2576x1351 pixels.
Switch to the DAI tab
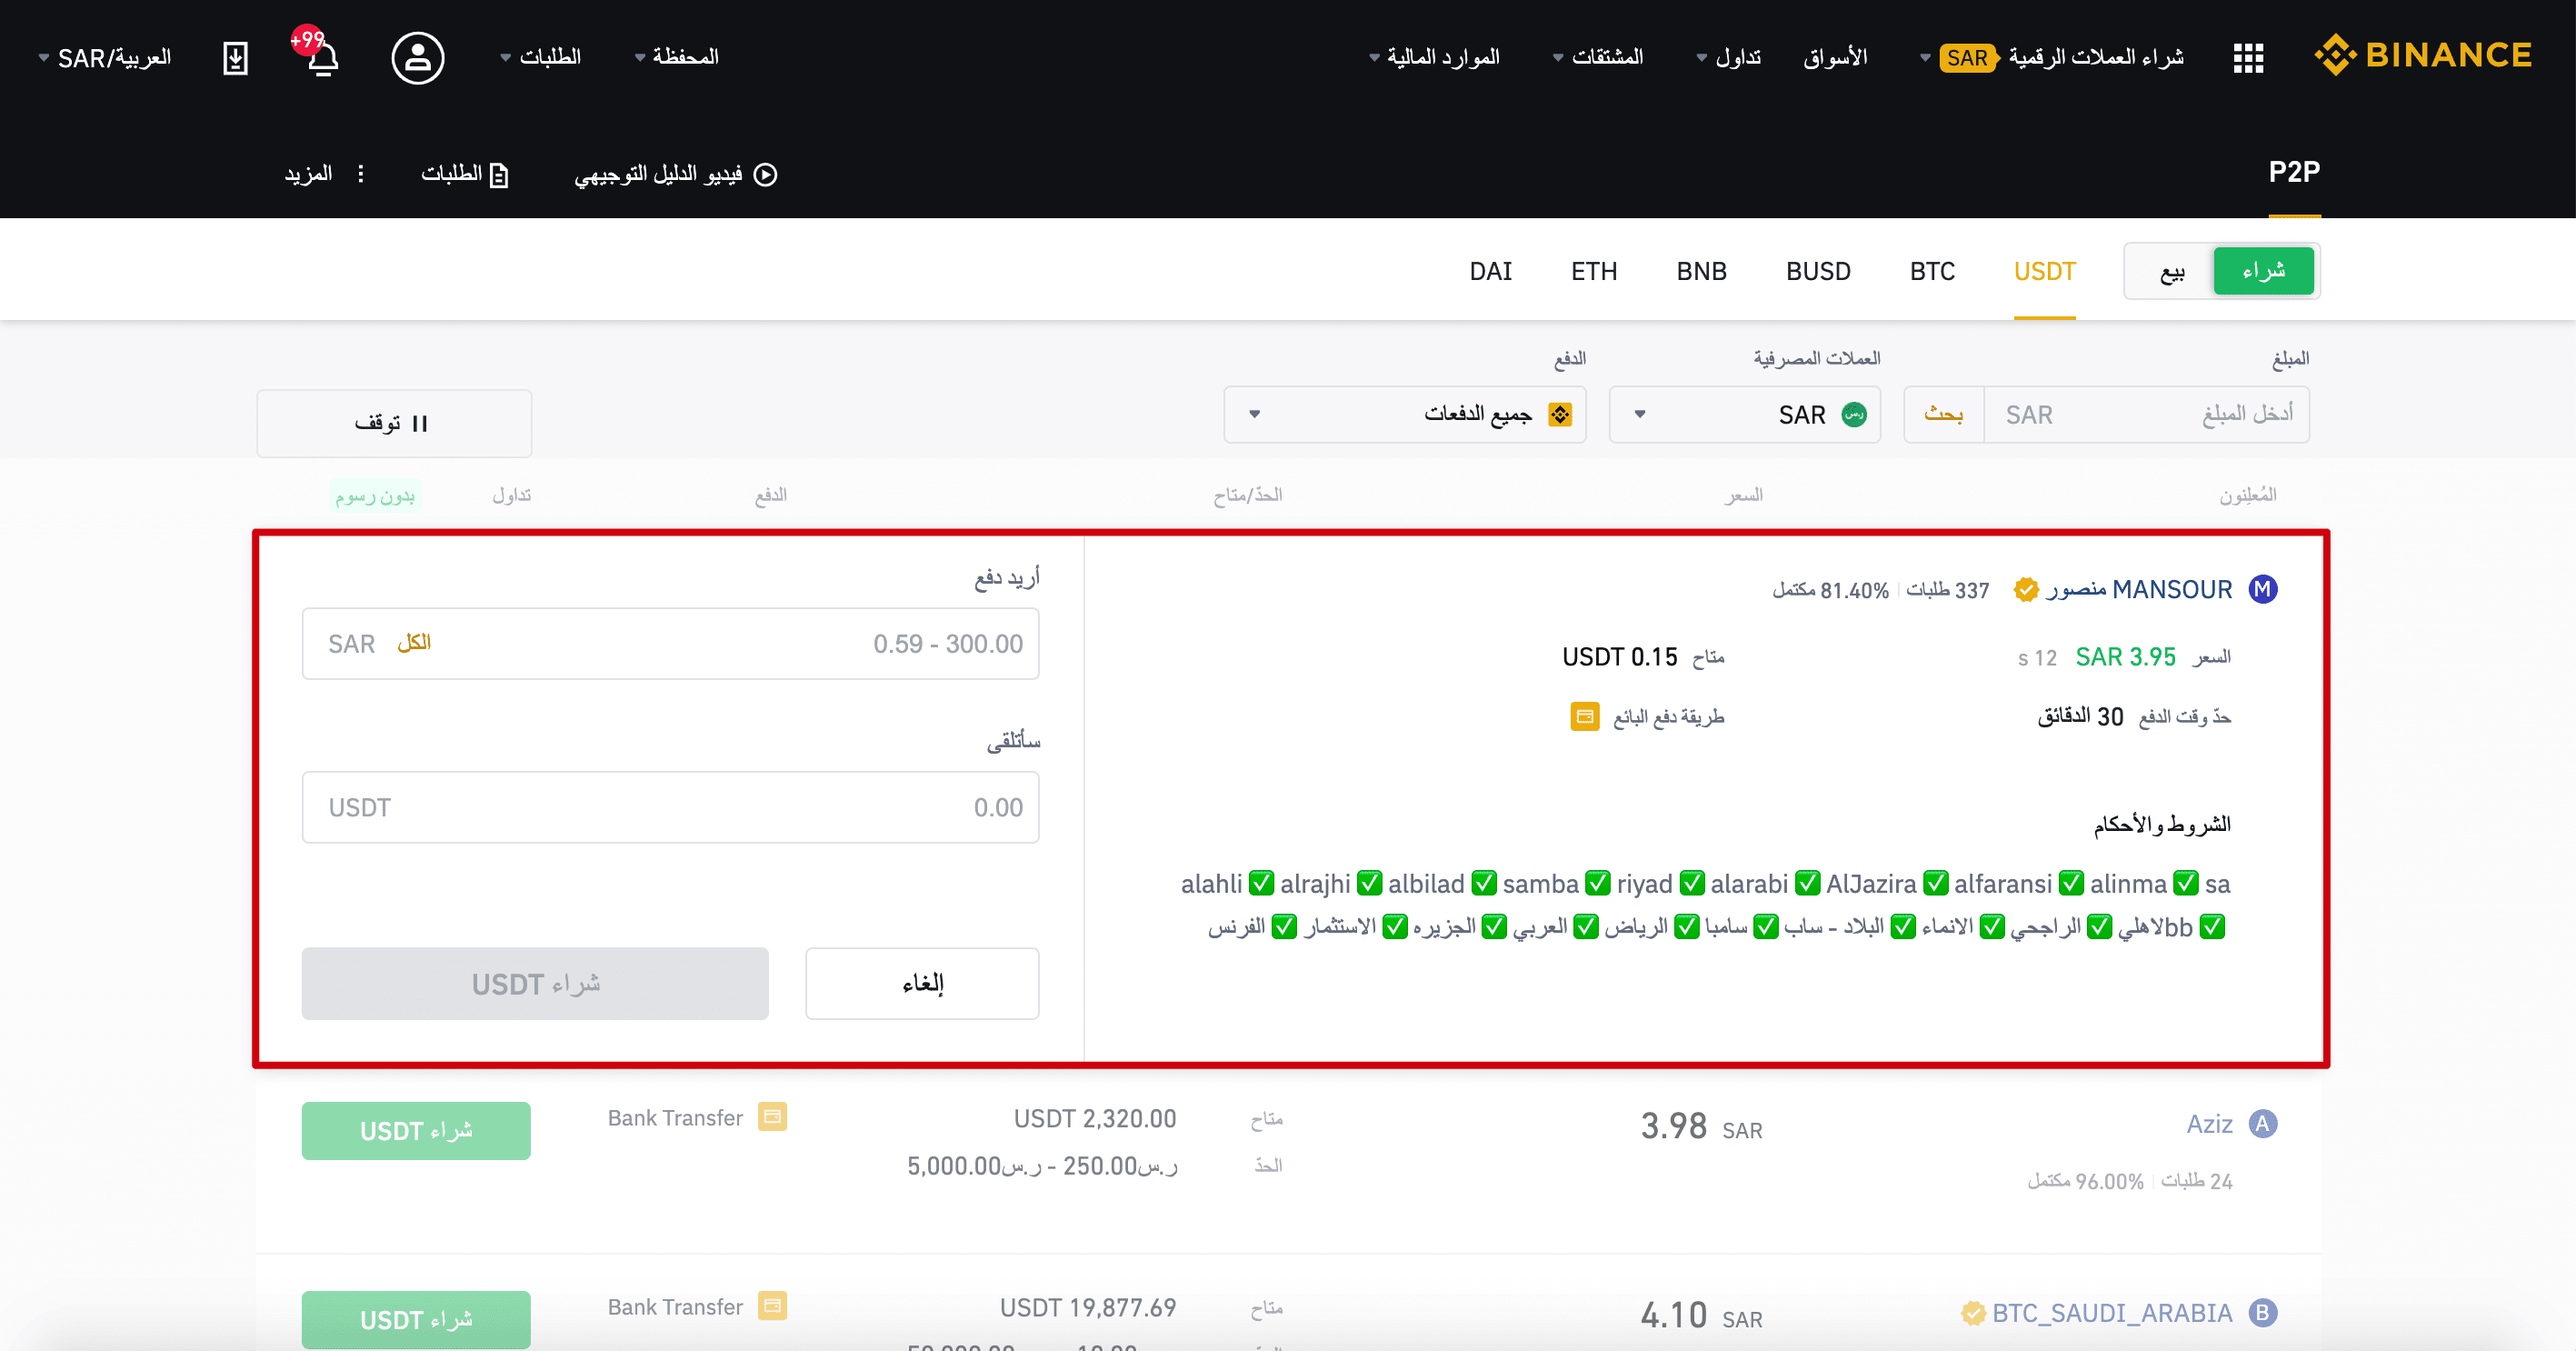point(1490,271)
